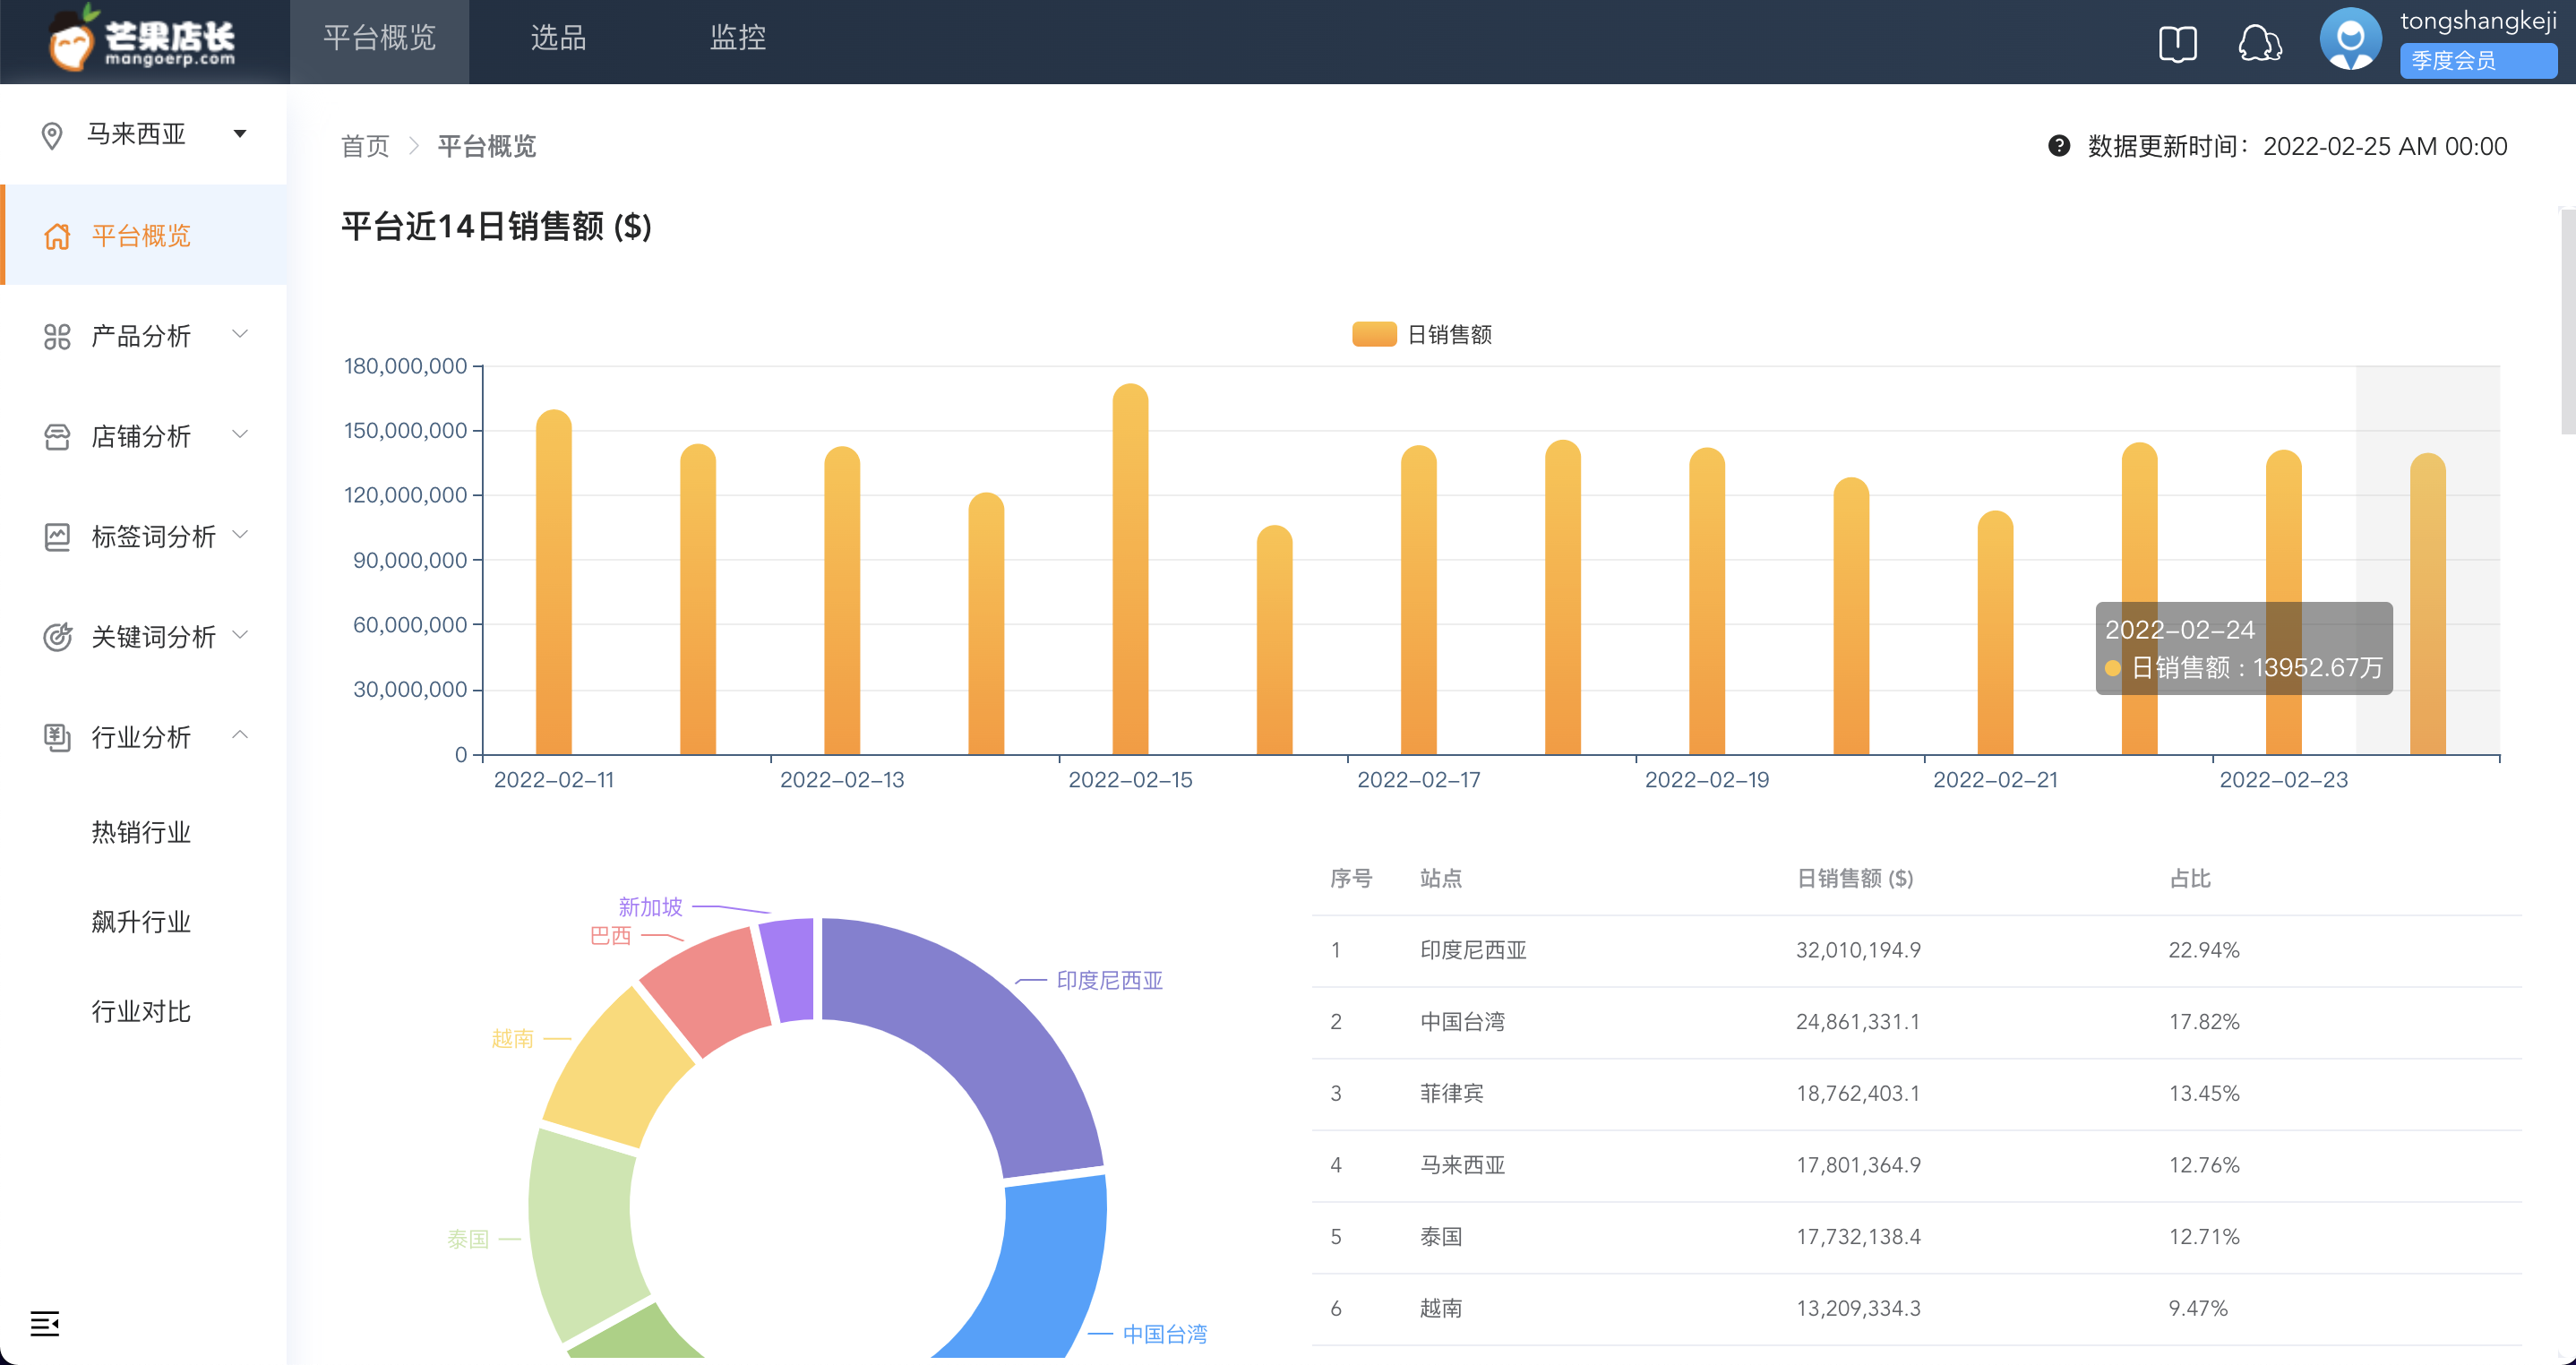Click the 新加坡 purple donut slice
The width and height of the screenshot is (2576, 1365).
click(790, 970)
